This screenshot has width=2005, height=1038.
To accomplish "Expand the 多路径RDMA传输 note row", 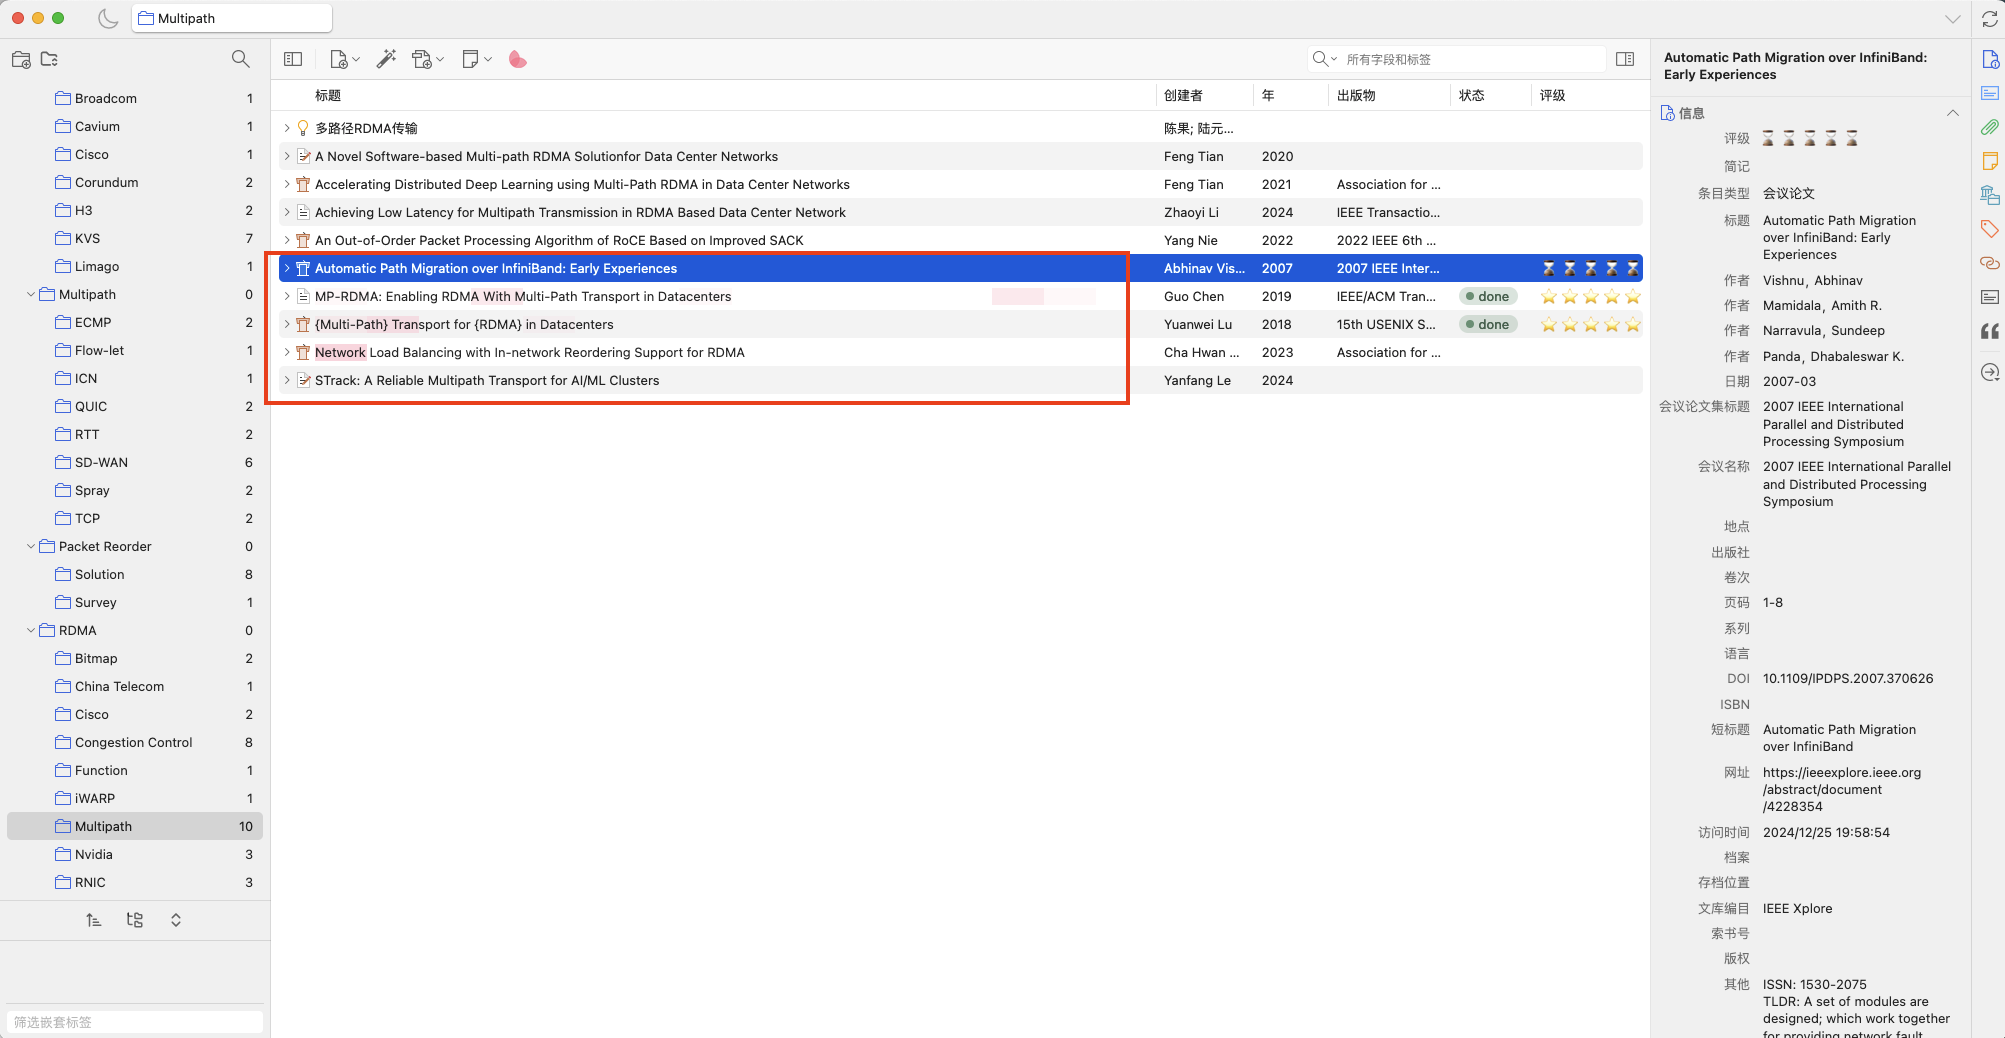I will pyautogui.click(x=287, y=128).
